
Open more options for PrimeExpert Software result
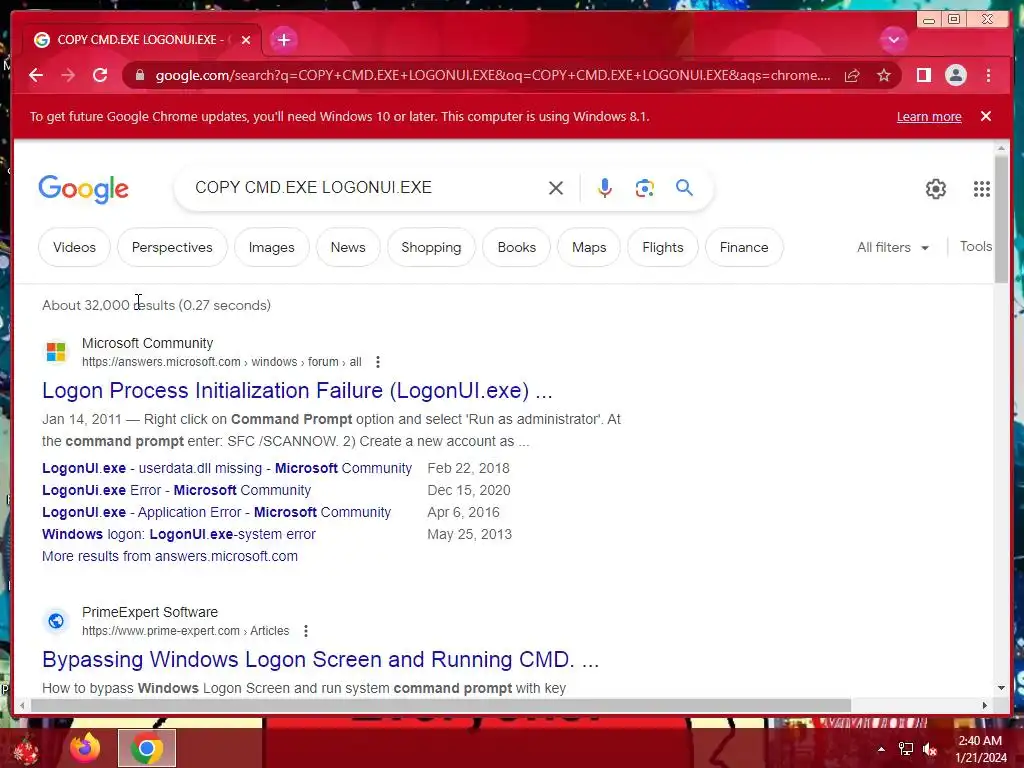coord(306,631)
